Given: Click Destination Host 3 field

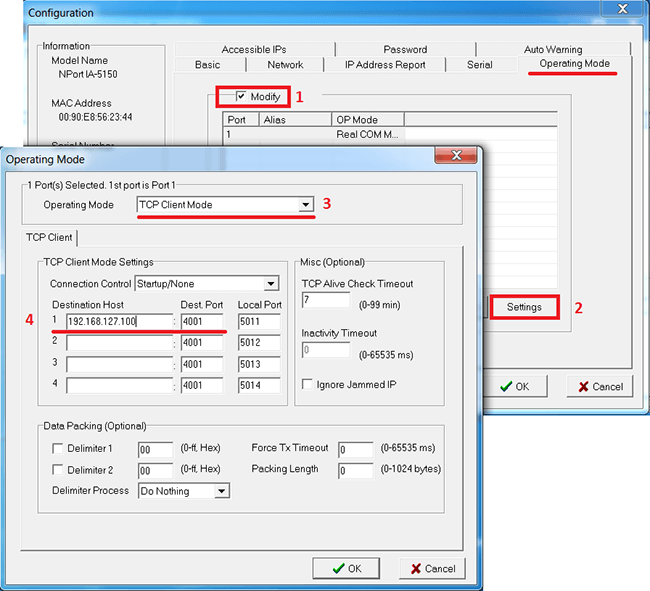Looking at the screenshot, I should pos(119,364).
